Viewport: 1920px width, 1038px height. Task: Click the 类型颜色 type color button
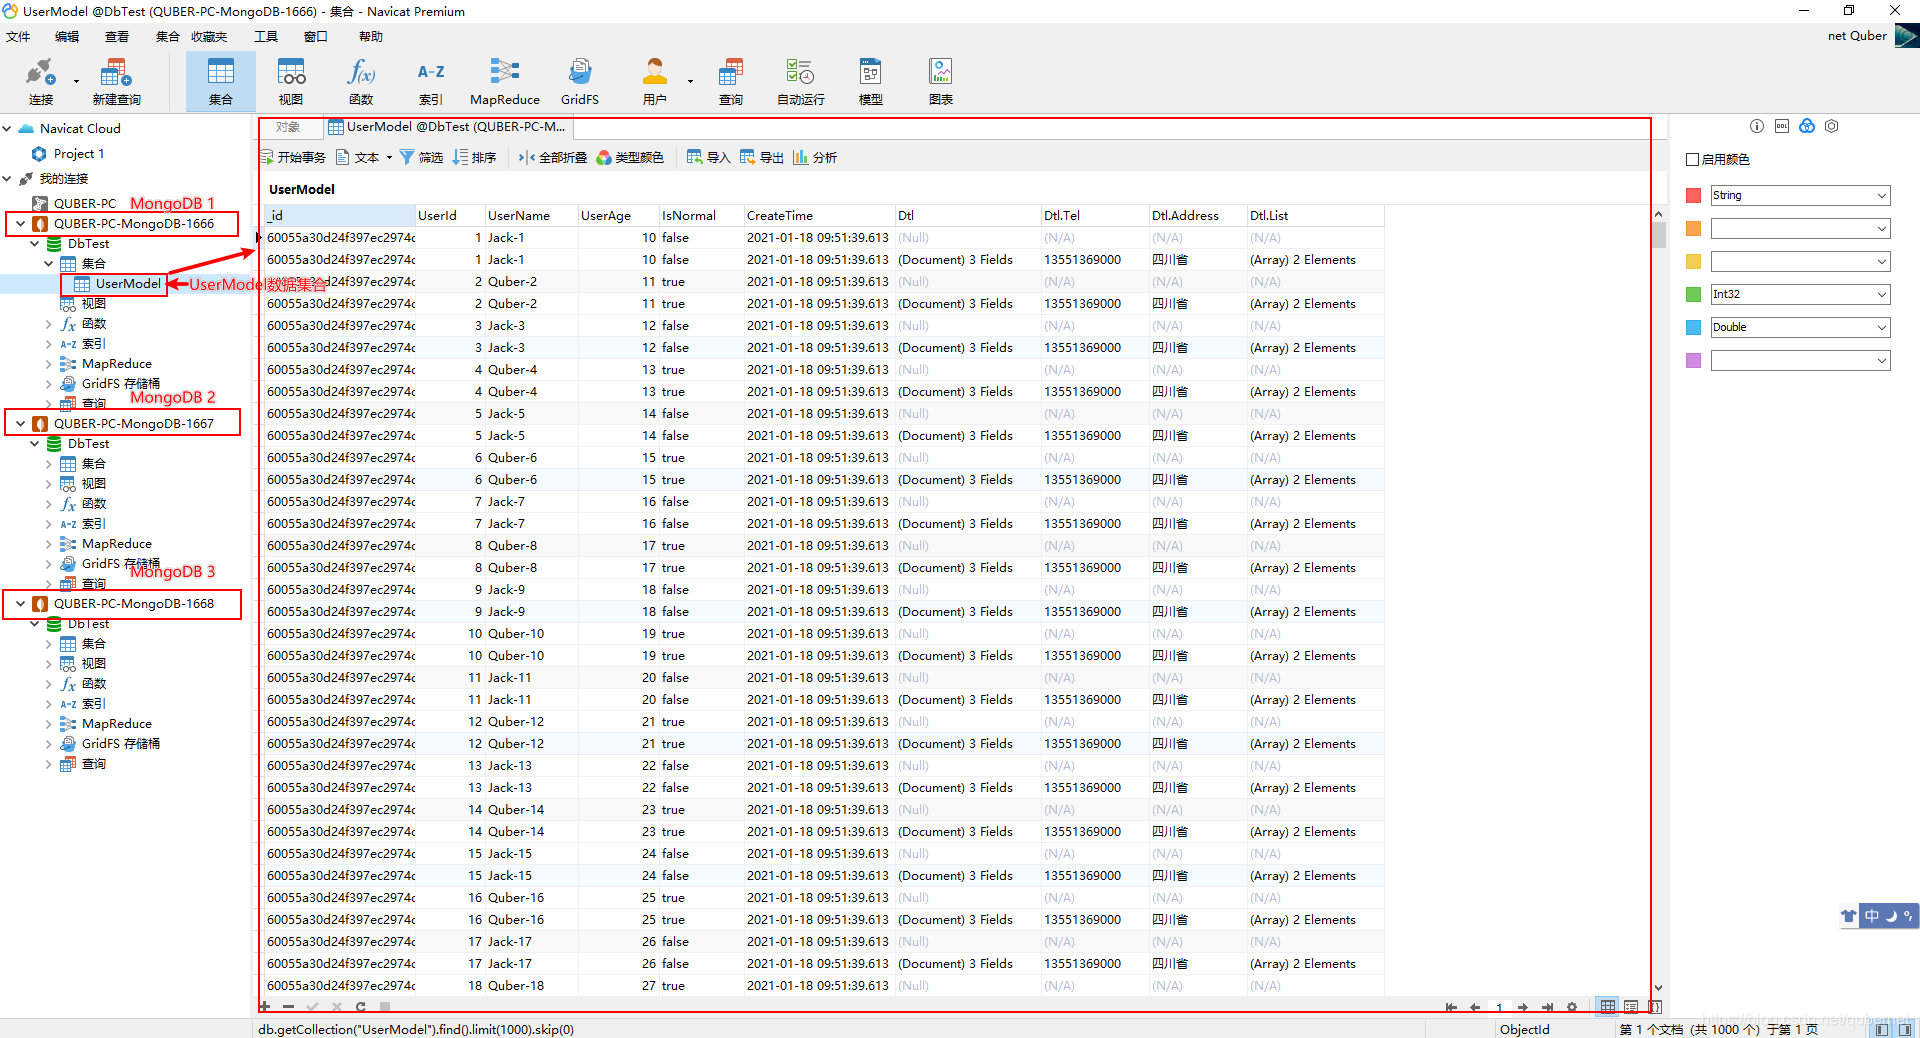tap(630, 158)
